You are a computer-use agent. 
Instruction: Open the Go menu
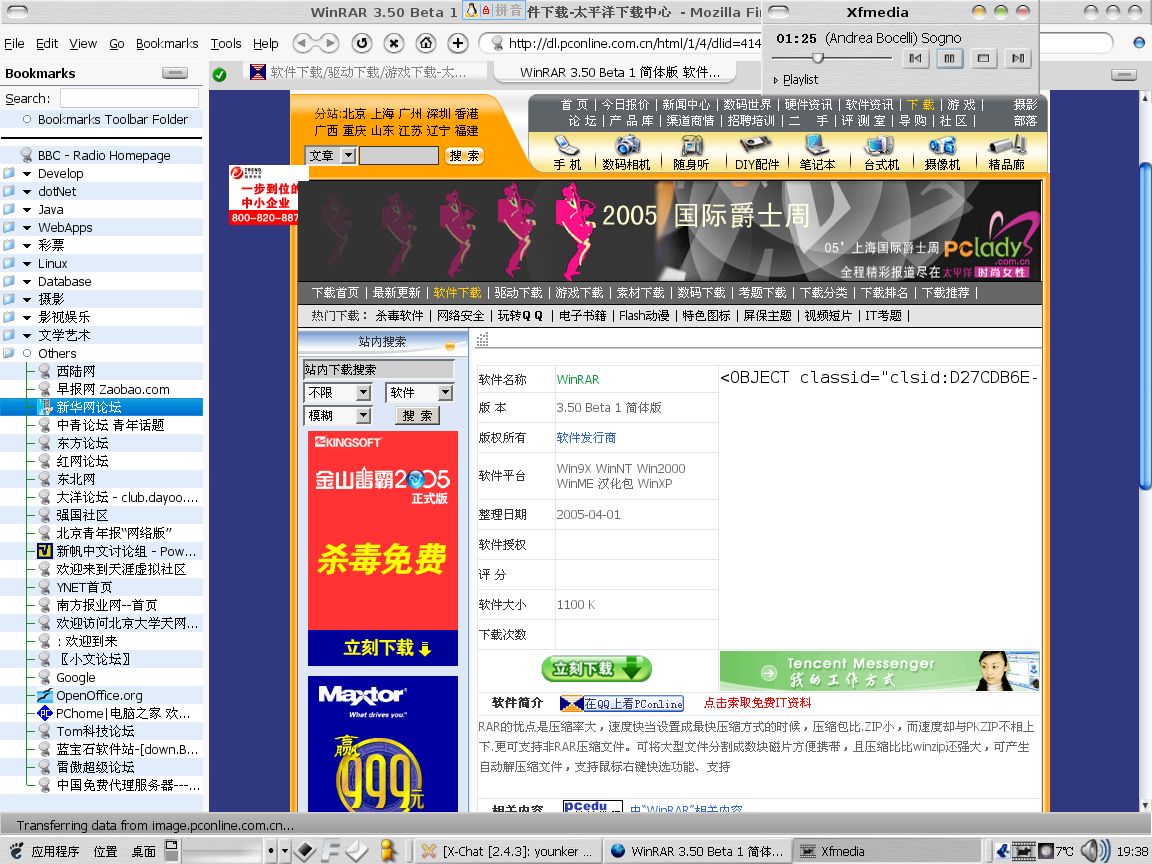coord(116,43)
